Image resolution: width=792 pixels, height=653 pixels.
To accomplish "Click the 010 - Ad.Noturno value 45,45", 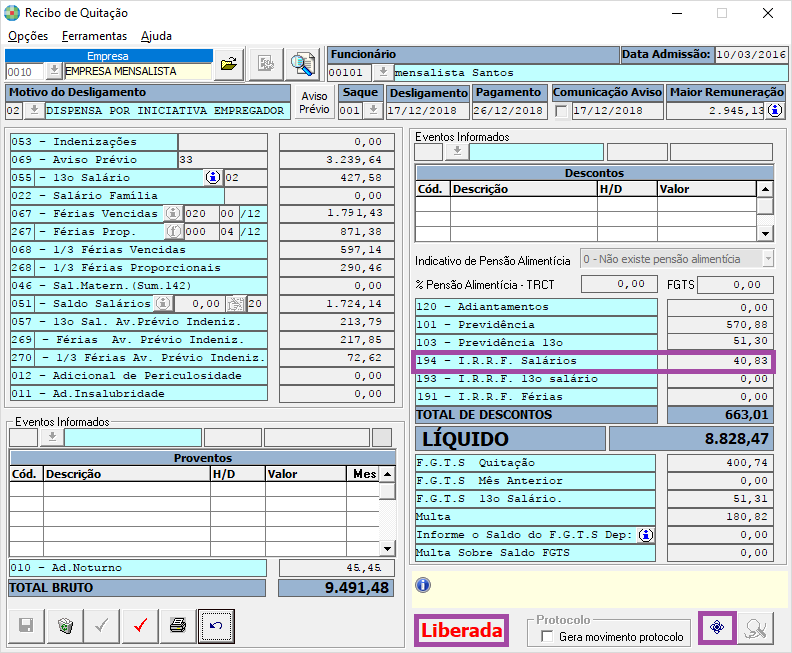I will coord(336,568).
